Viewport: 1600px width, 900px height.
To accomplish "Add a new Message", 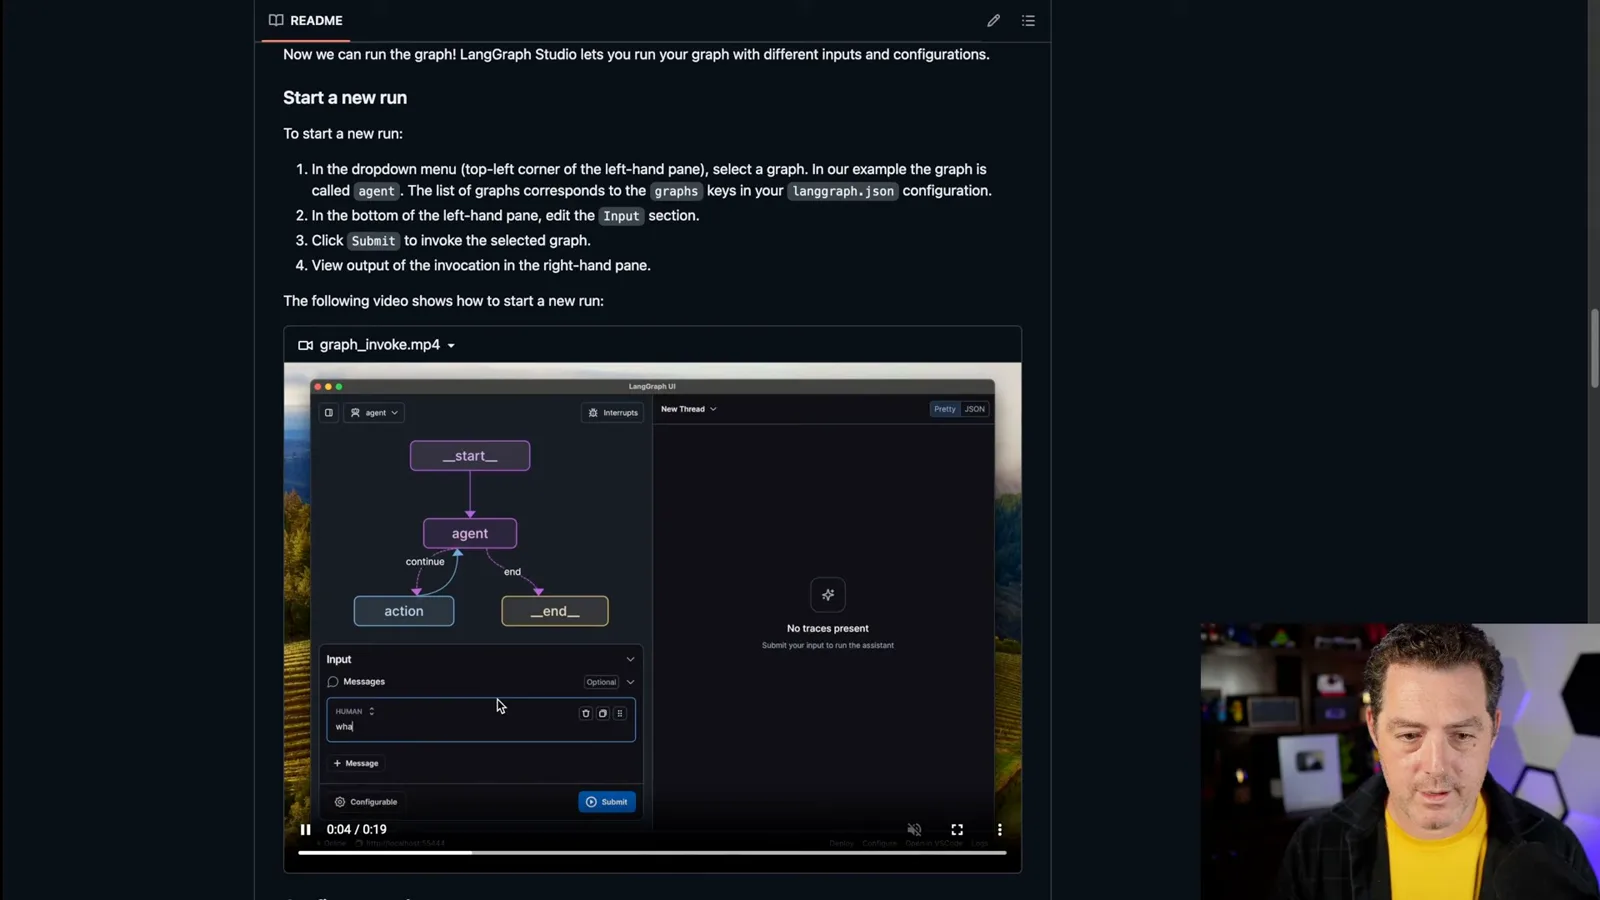I will [x=356, y=763].
